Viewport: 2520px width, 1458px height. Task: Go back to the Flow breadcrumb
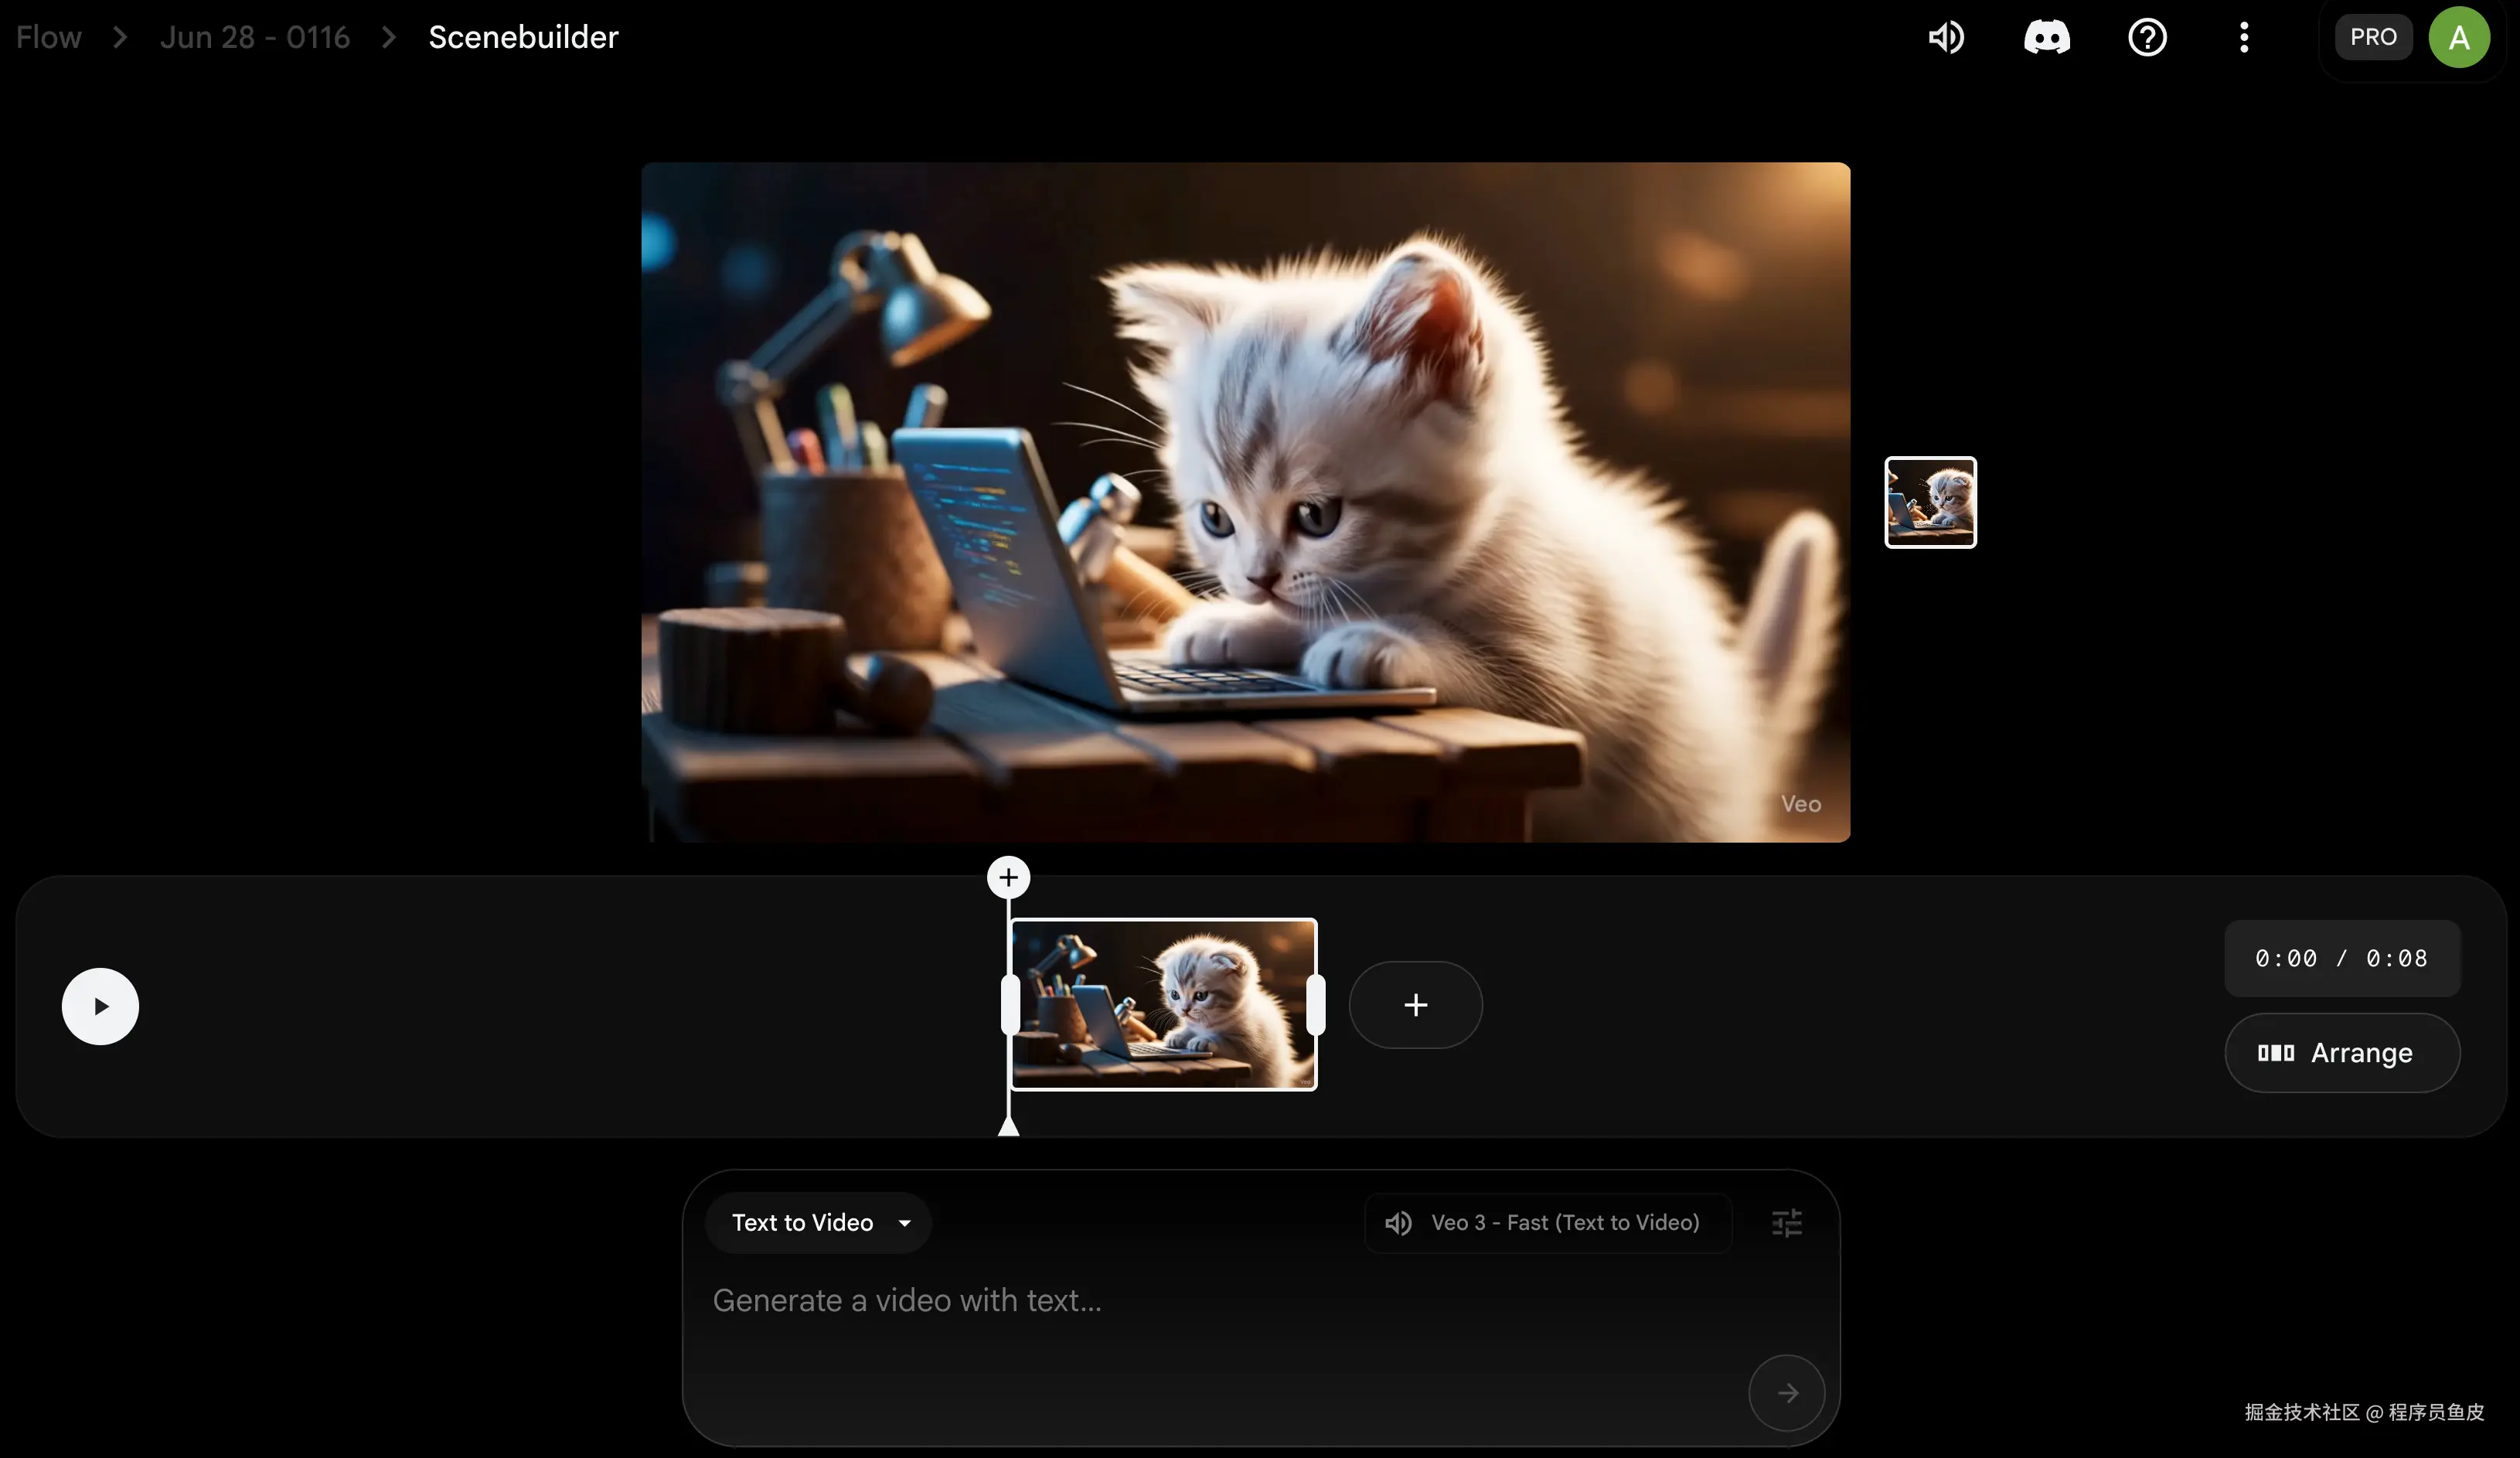click(48, 38)
